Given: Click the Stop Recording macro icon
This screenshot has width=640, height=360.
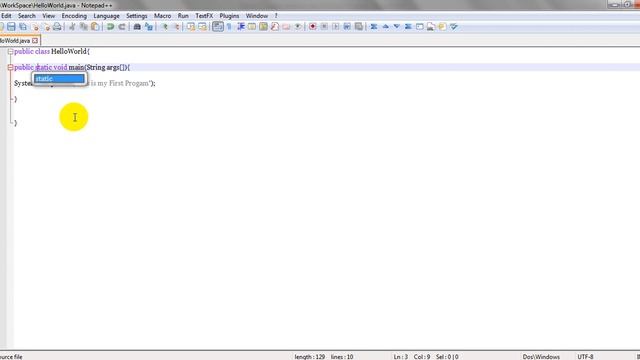Looking at the screenshot, I should click(324, 27).
